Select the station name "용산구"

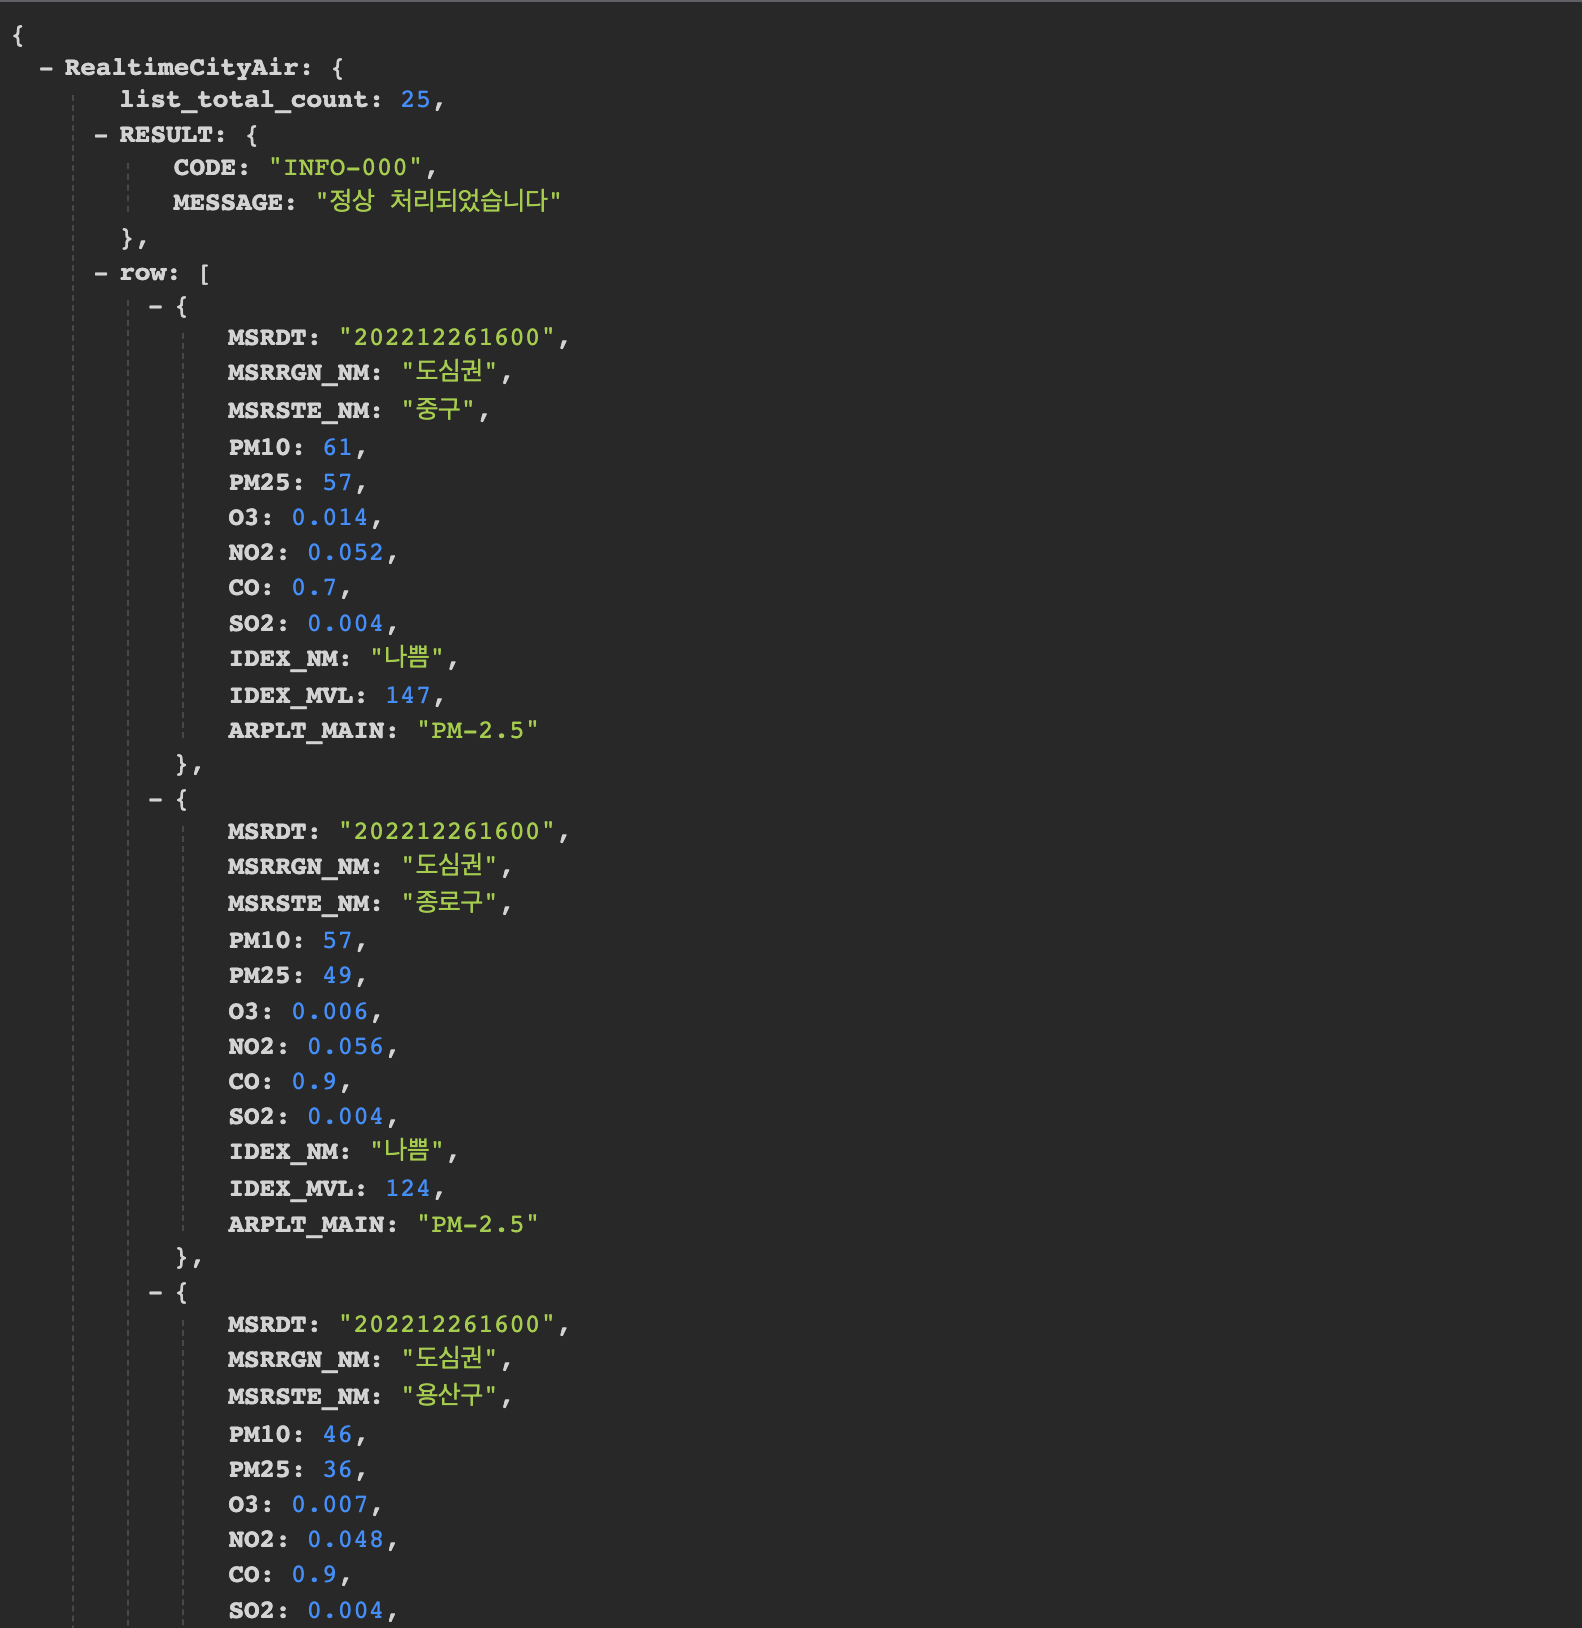(x=450, y=1395)
